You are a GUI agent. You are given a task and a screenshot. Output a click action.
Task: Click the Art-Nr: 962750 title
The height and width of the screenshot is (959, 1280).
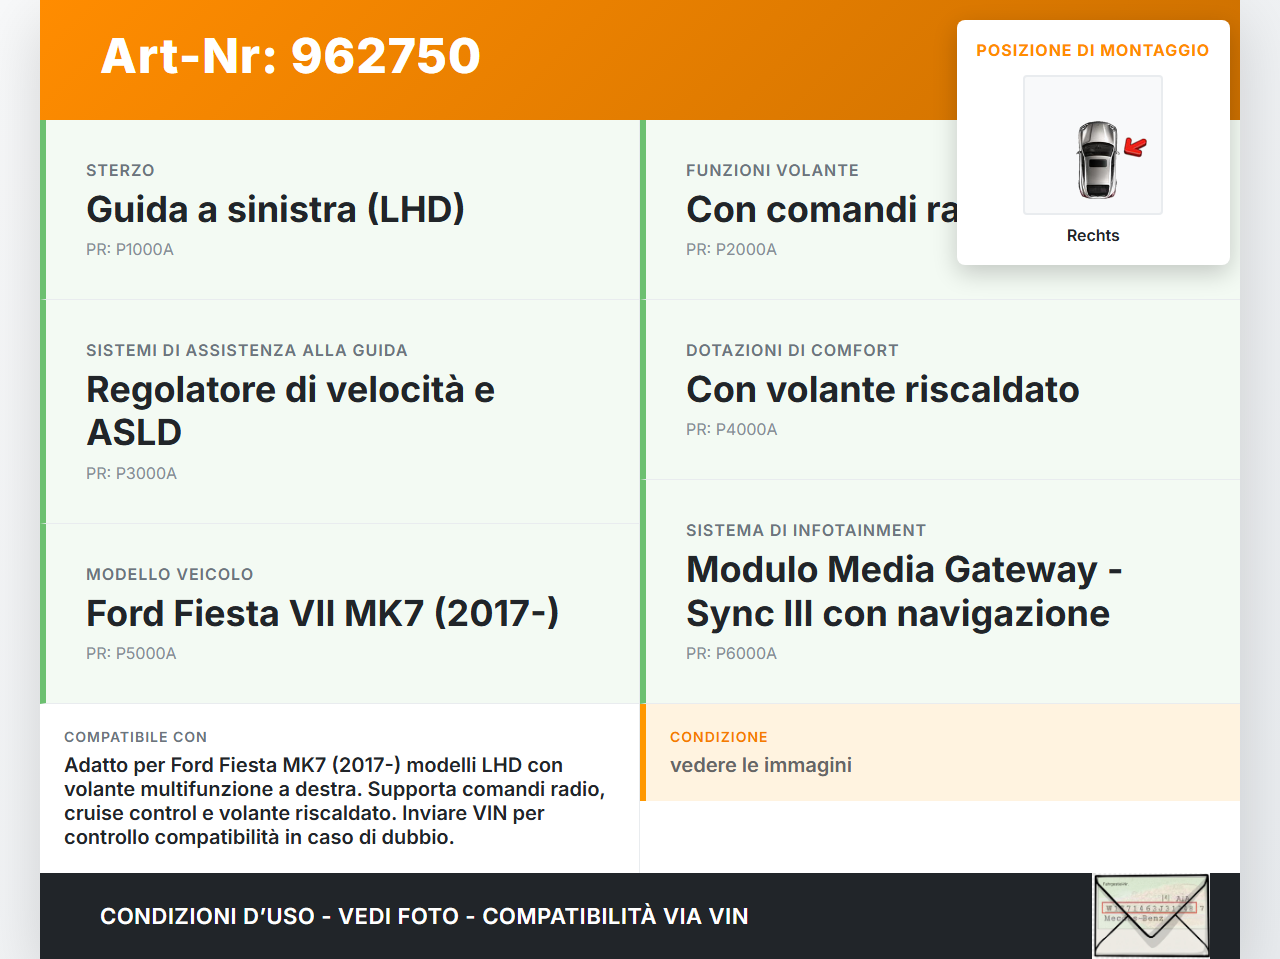point(290,56)
